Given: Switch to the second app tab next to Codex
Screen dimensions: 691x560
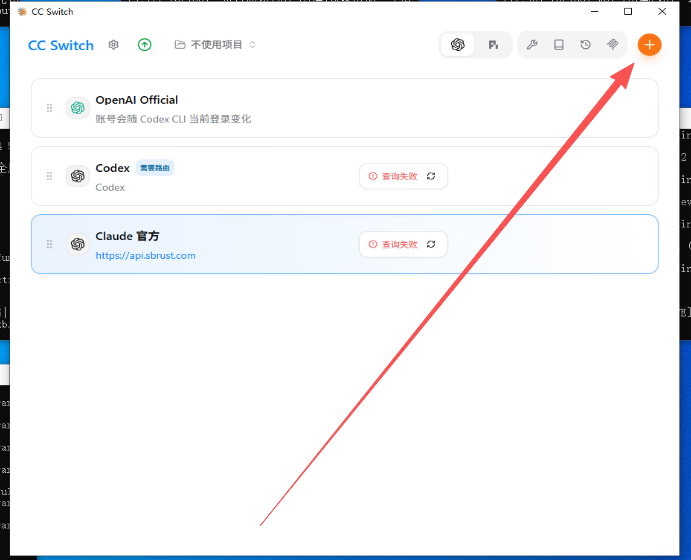Looking at the screenshot, I should (x=493, y=45).
